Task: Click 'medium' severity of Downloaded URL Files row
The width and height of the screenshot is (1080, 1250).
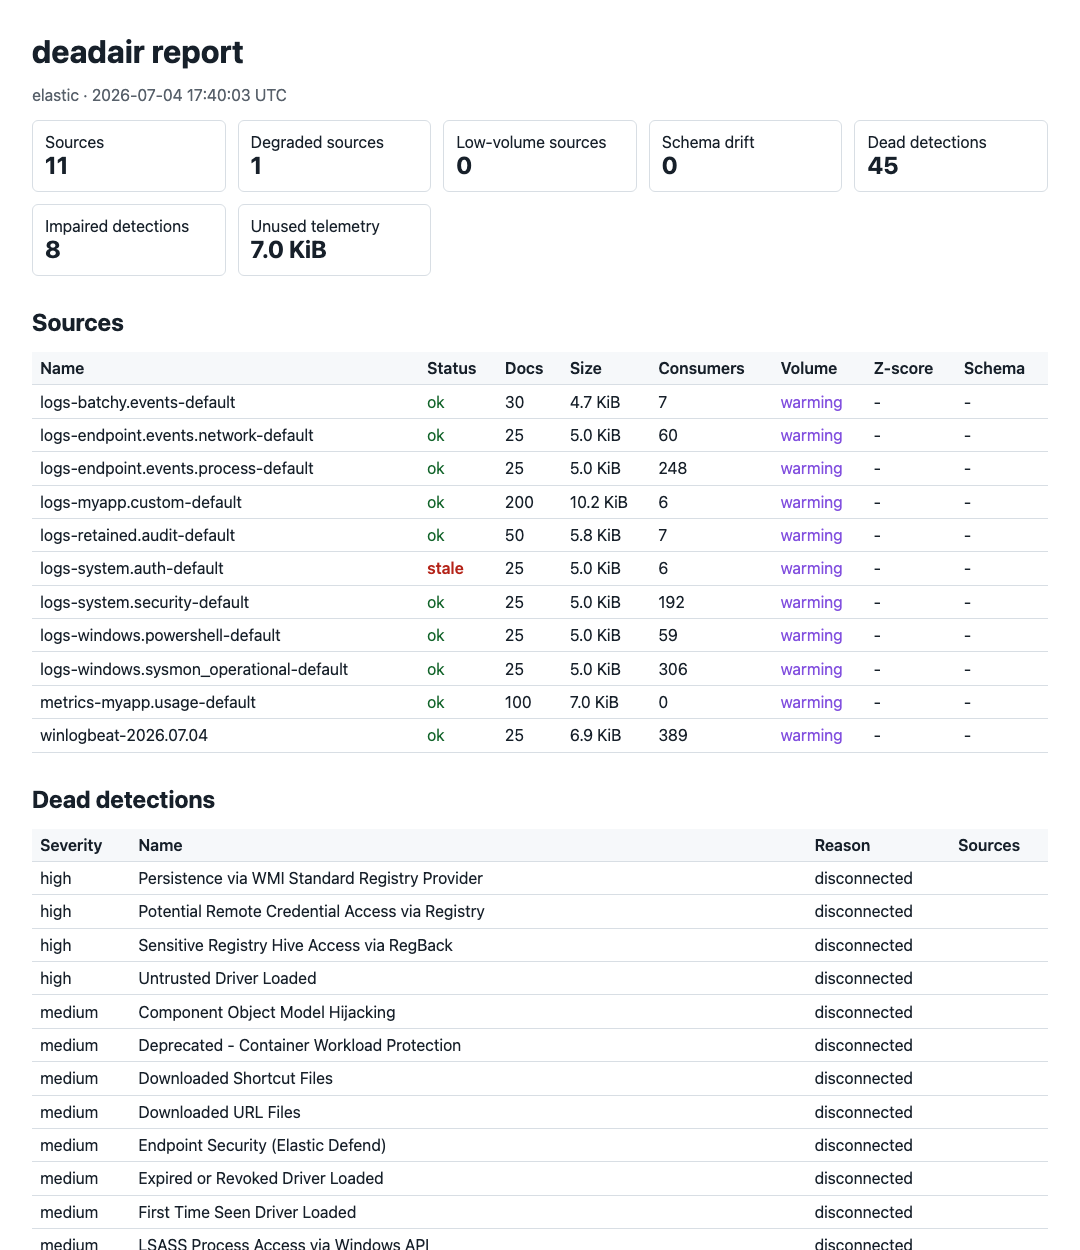Action: (69, 1112)
